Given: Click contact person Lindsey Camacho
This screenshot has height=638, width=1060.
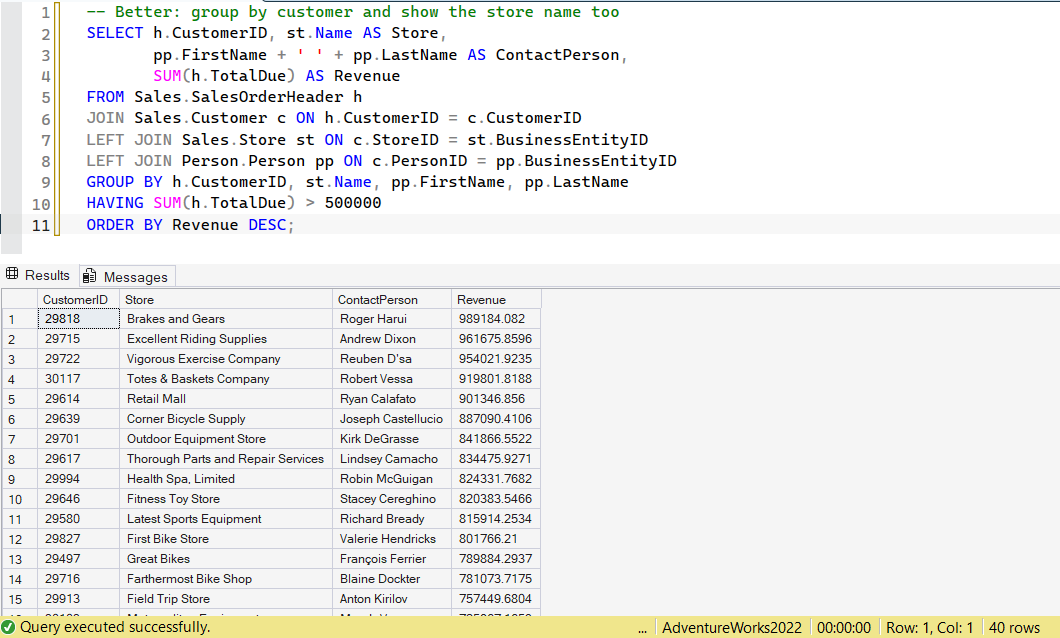Looking at the screenshot, I should pyautogui.click(x=391, y=459).
